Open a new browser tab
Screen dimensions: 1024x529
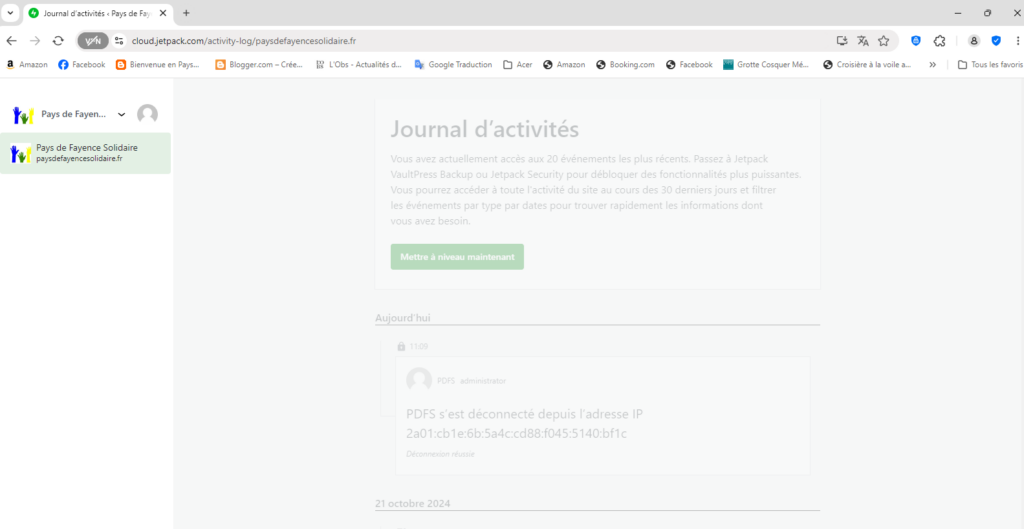pyautogui.click(x=186, y=13)
